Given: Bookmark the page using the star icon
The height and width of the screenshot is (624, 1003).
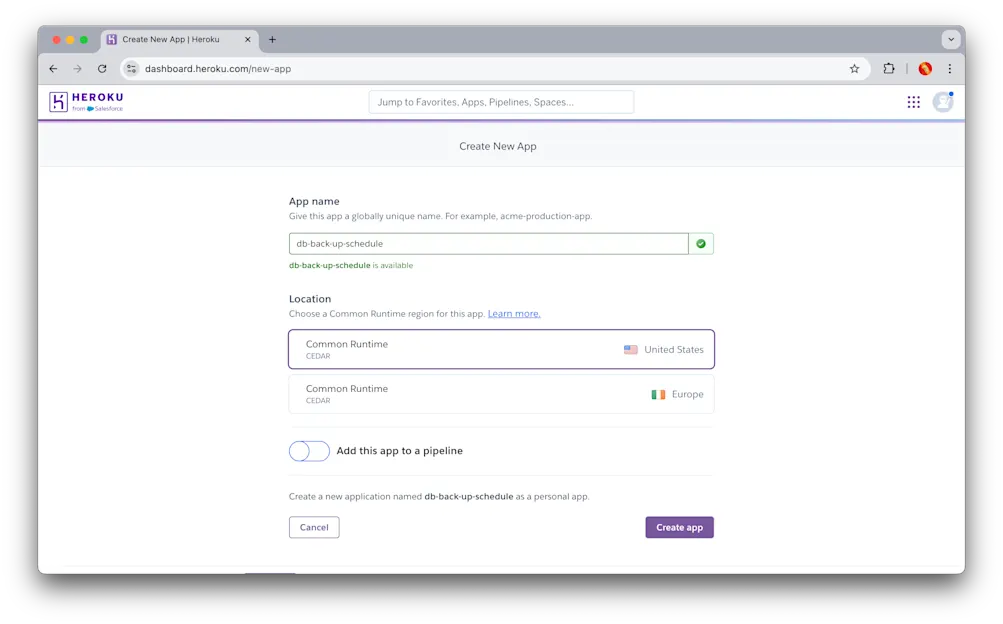Looking at the screenshot, I should pyautogui.click(x=854, y=69).
